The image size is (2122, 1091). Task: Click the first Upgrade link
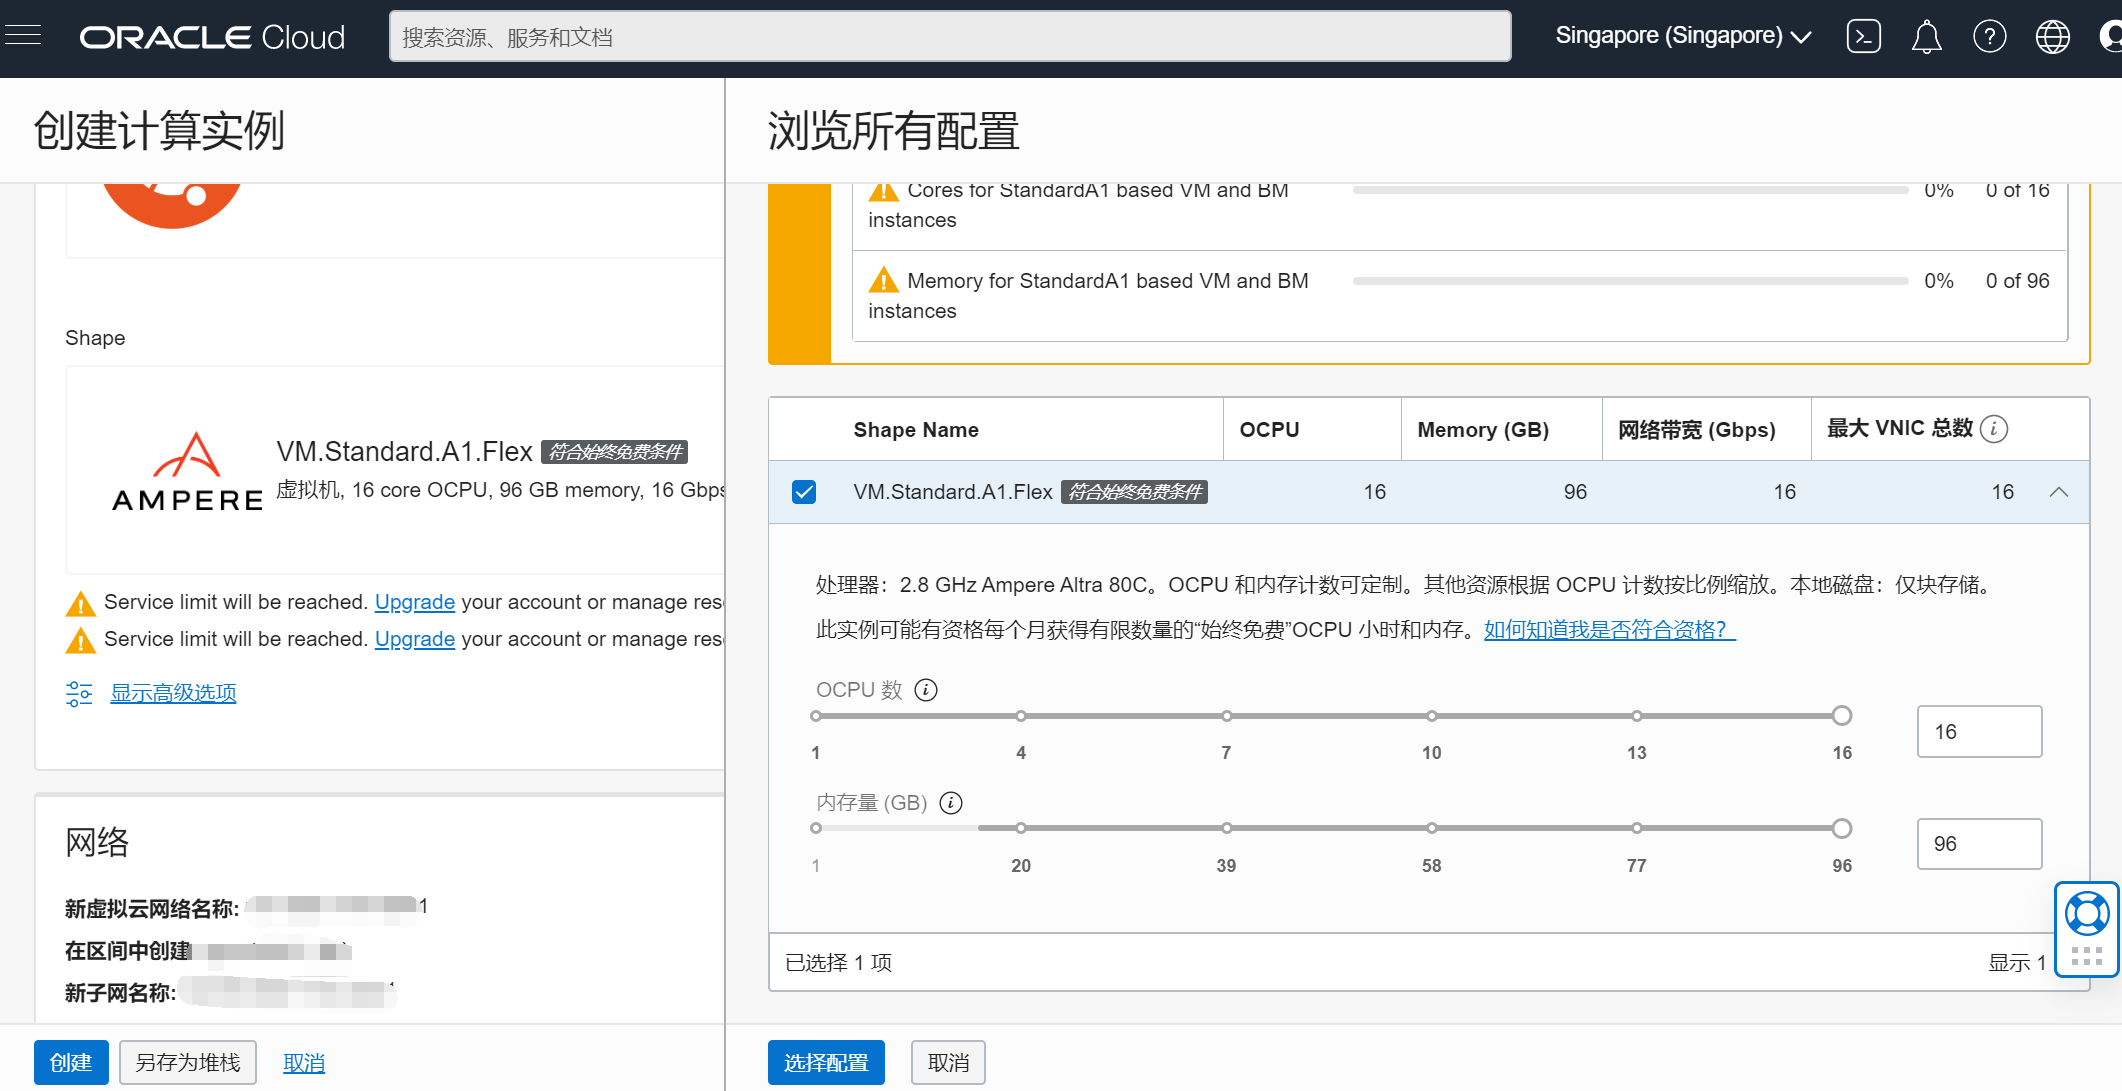tap(415, 602)
